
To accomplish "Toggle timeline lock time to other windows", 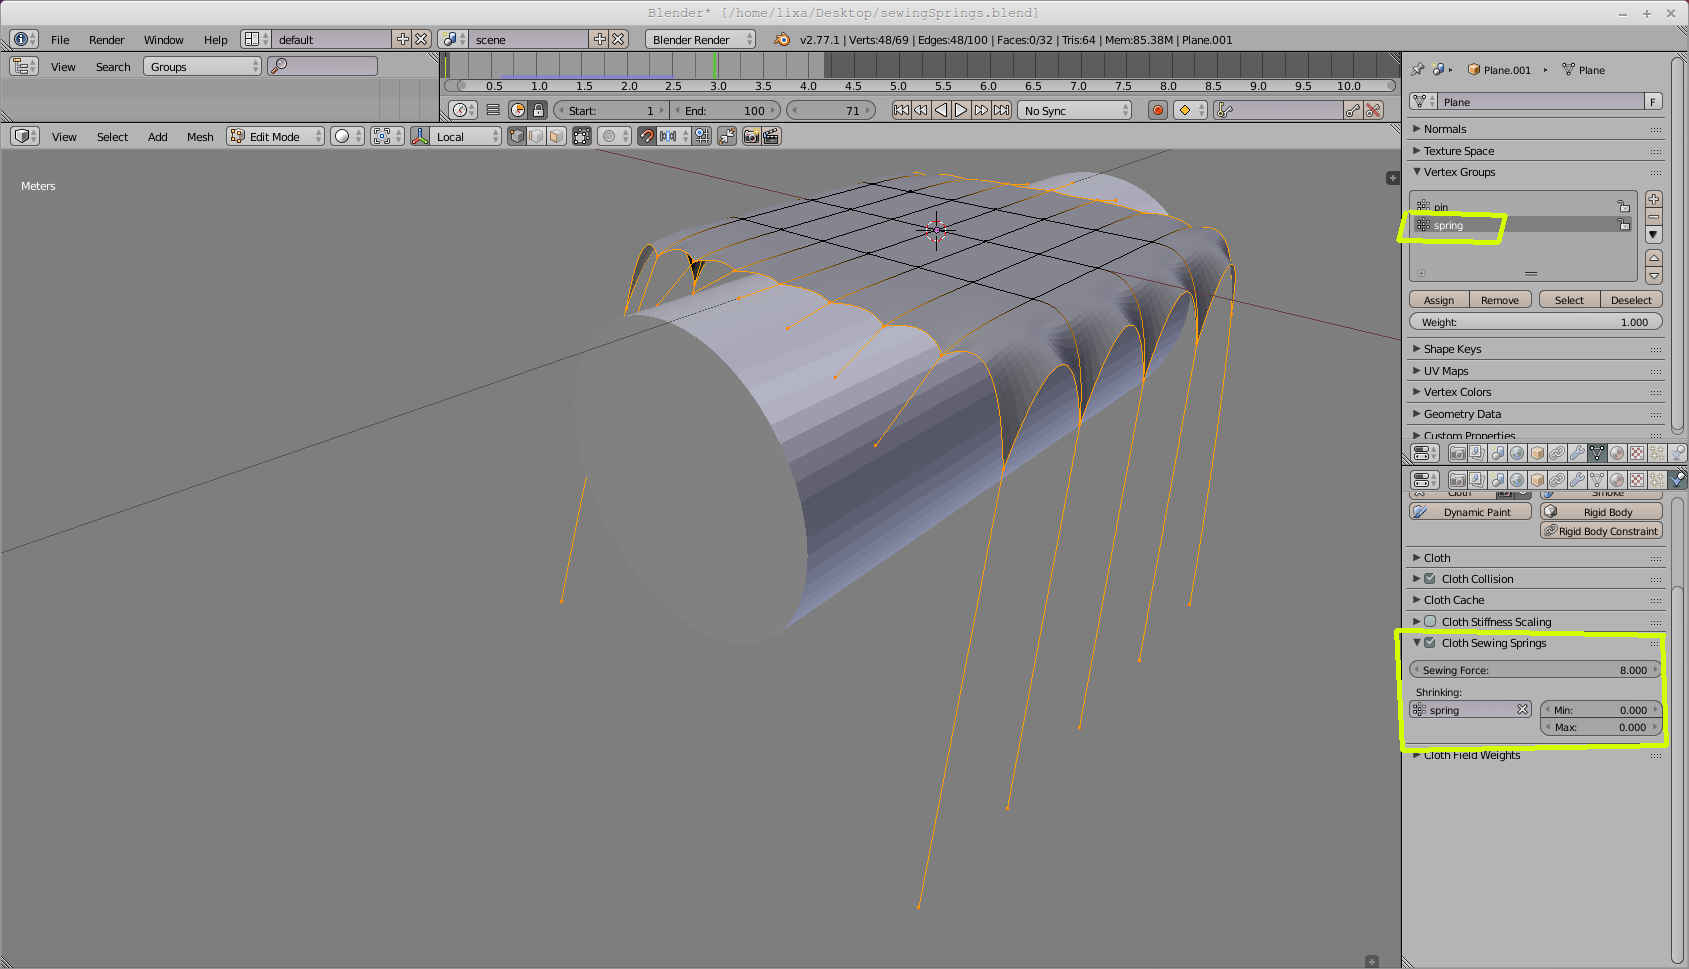I will click(x=538, y=110).
